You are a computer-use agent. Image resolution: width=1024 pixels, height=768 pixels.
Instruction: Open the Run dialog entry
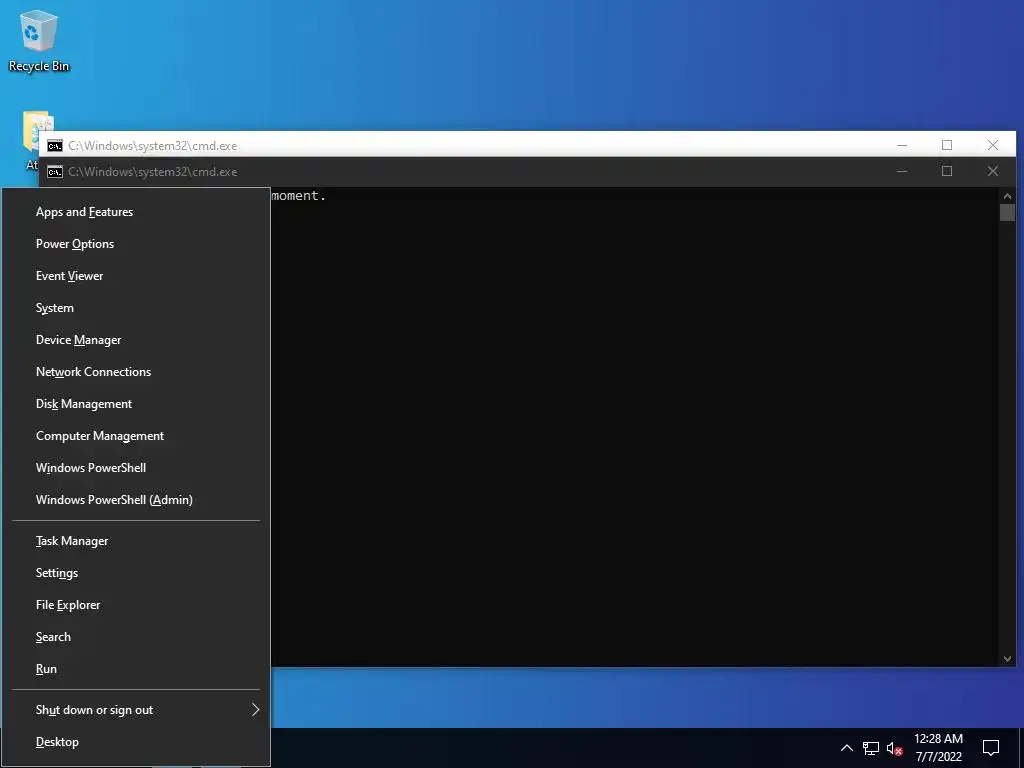click(x=136, y=669)
